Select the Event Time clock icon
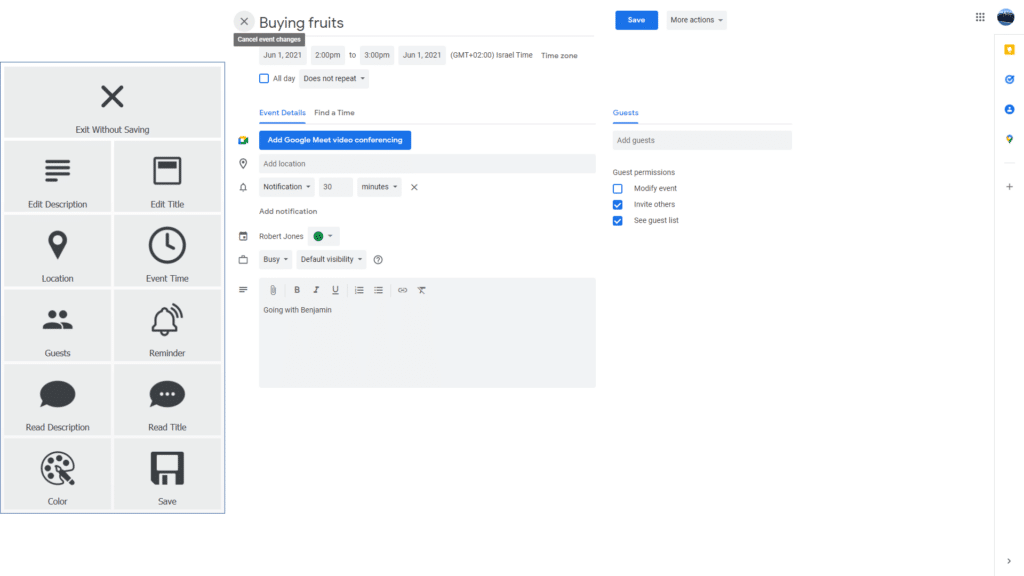The width and height of the screenshot is (1024, 576). (x=167, y=246)
